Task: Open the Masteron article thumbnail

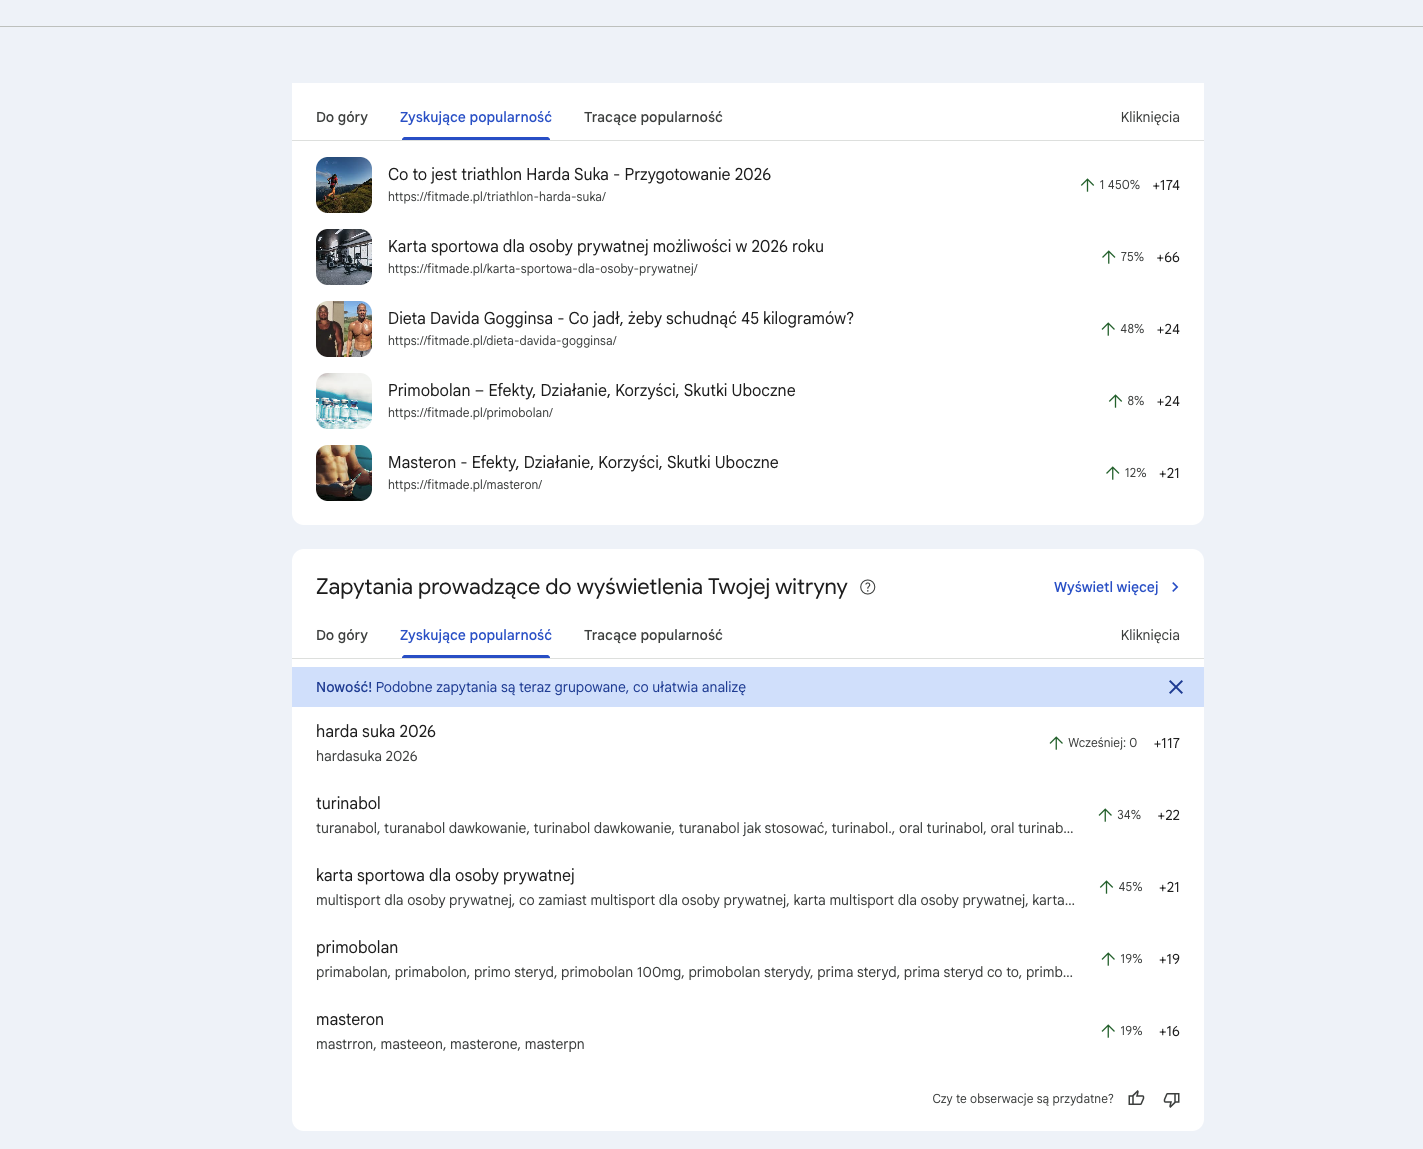Action: click(344, 473)
